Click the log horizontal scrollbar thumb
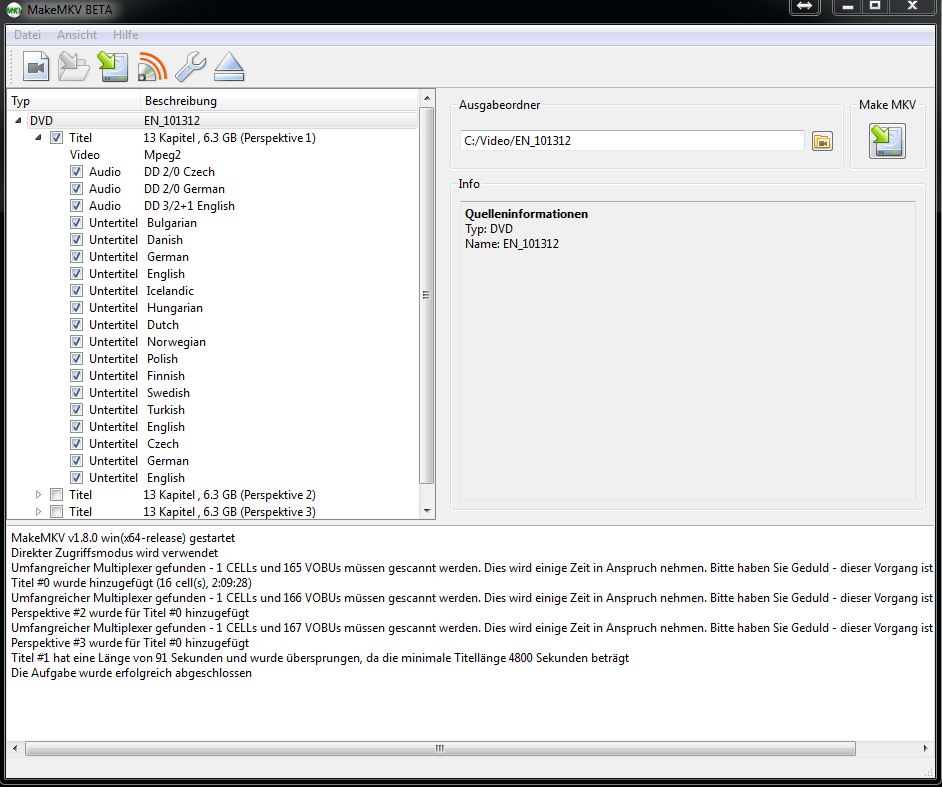This screenshot has height=787, width=942. (x=440, y=749)
